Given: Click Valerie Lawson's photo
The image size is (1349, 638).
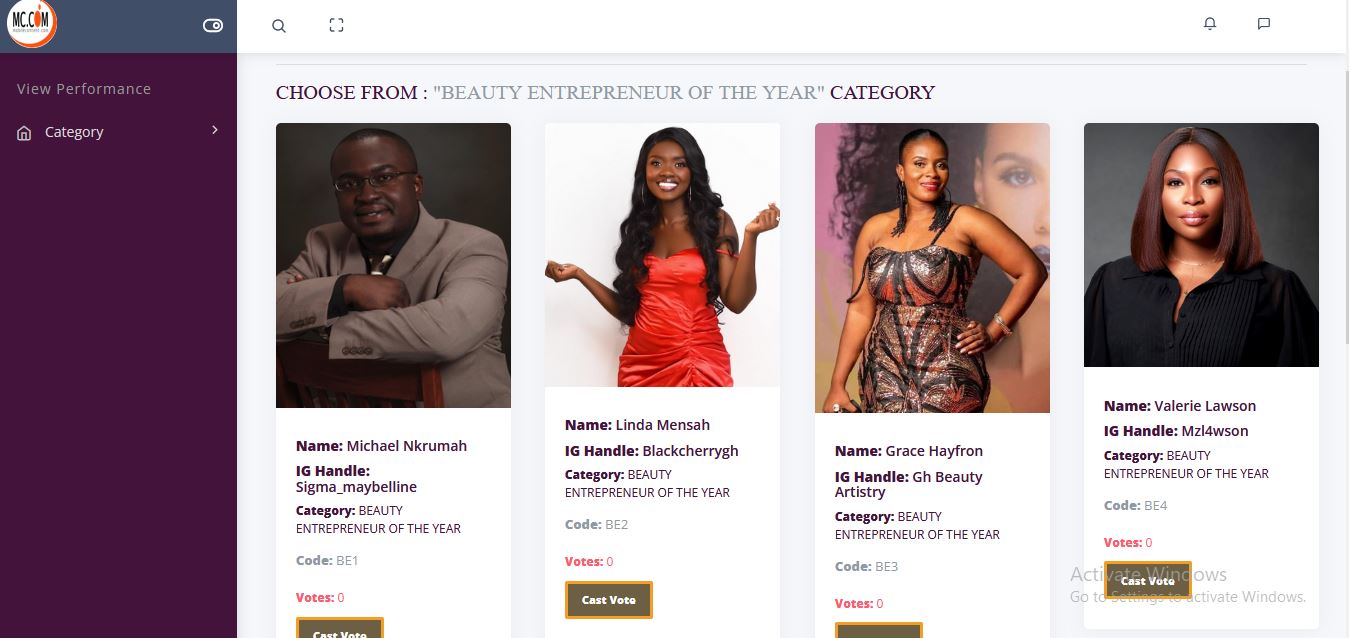Looking at the screenshot, I should point(1201,245).
